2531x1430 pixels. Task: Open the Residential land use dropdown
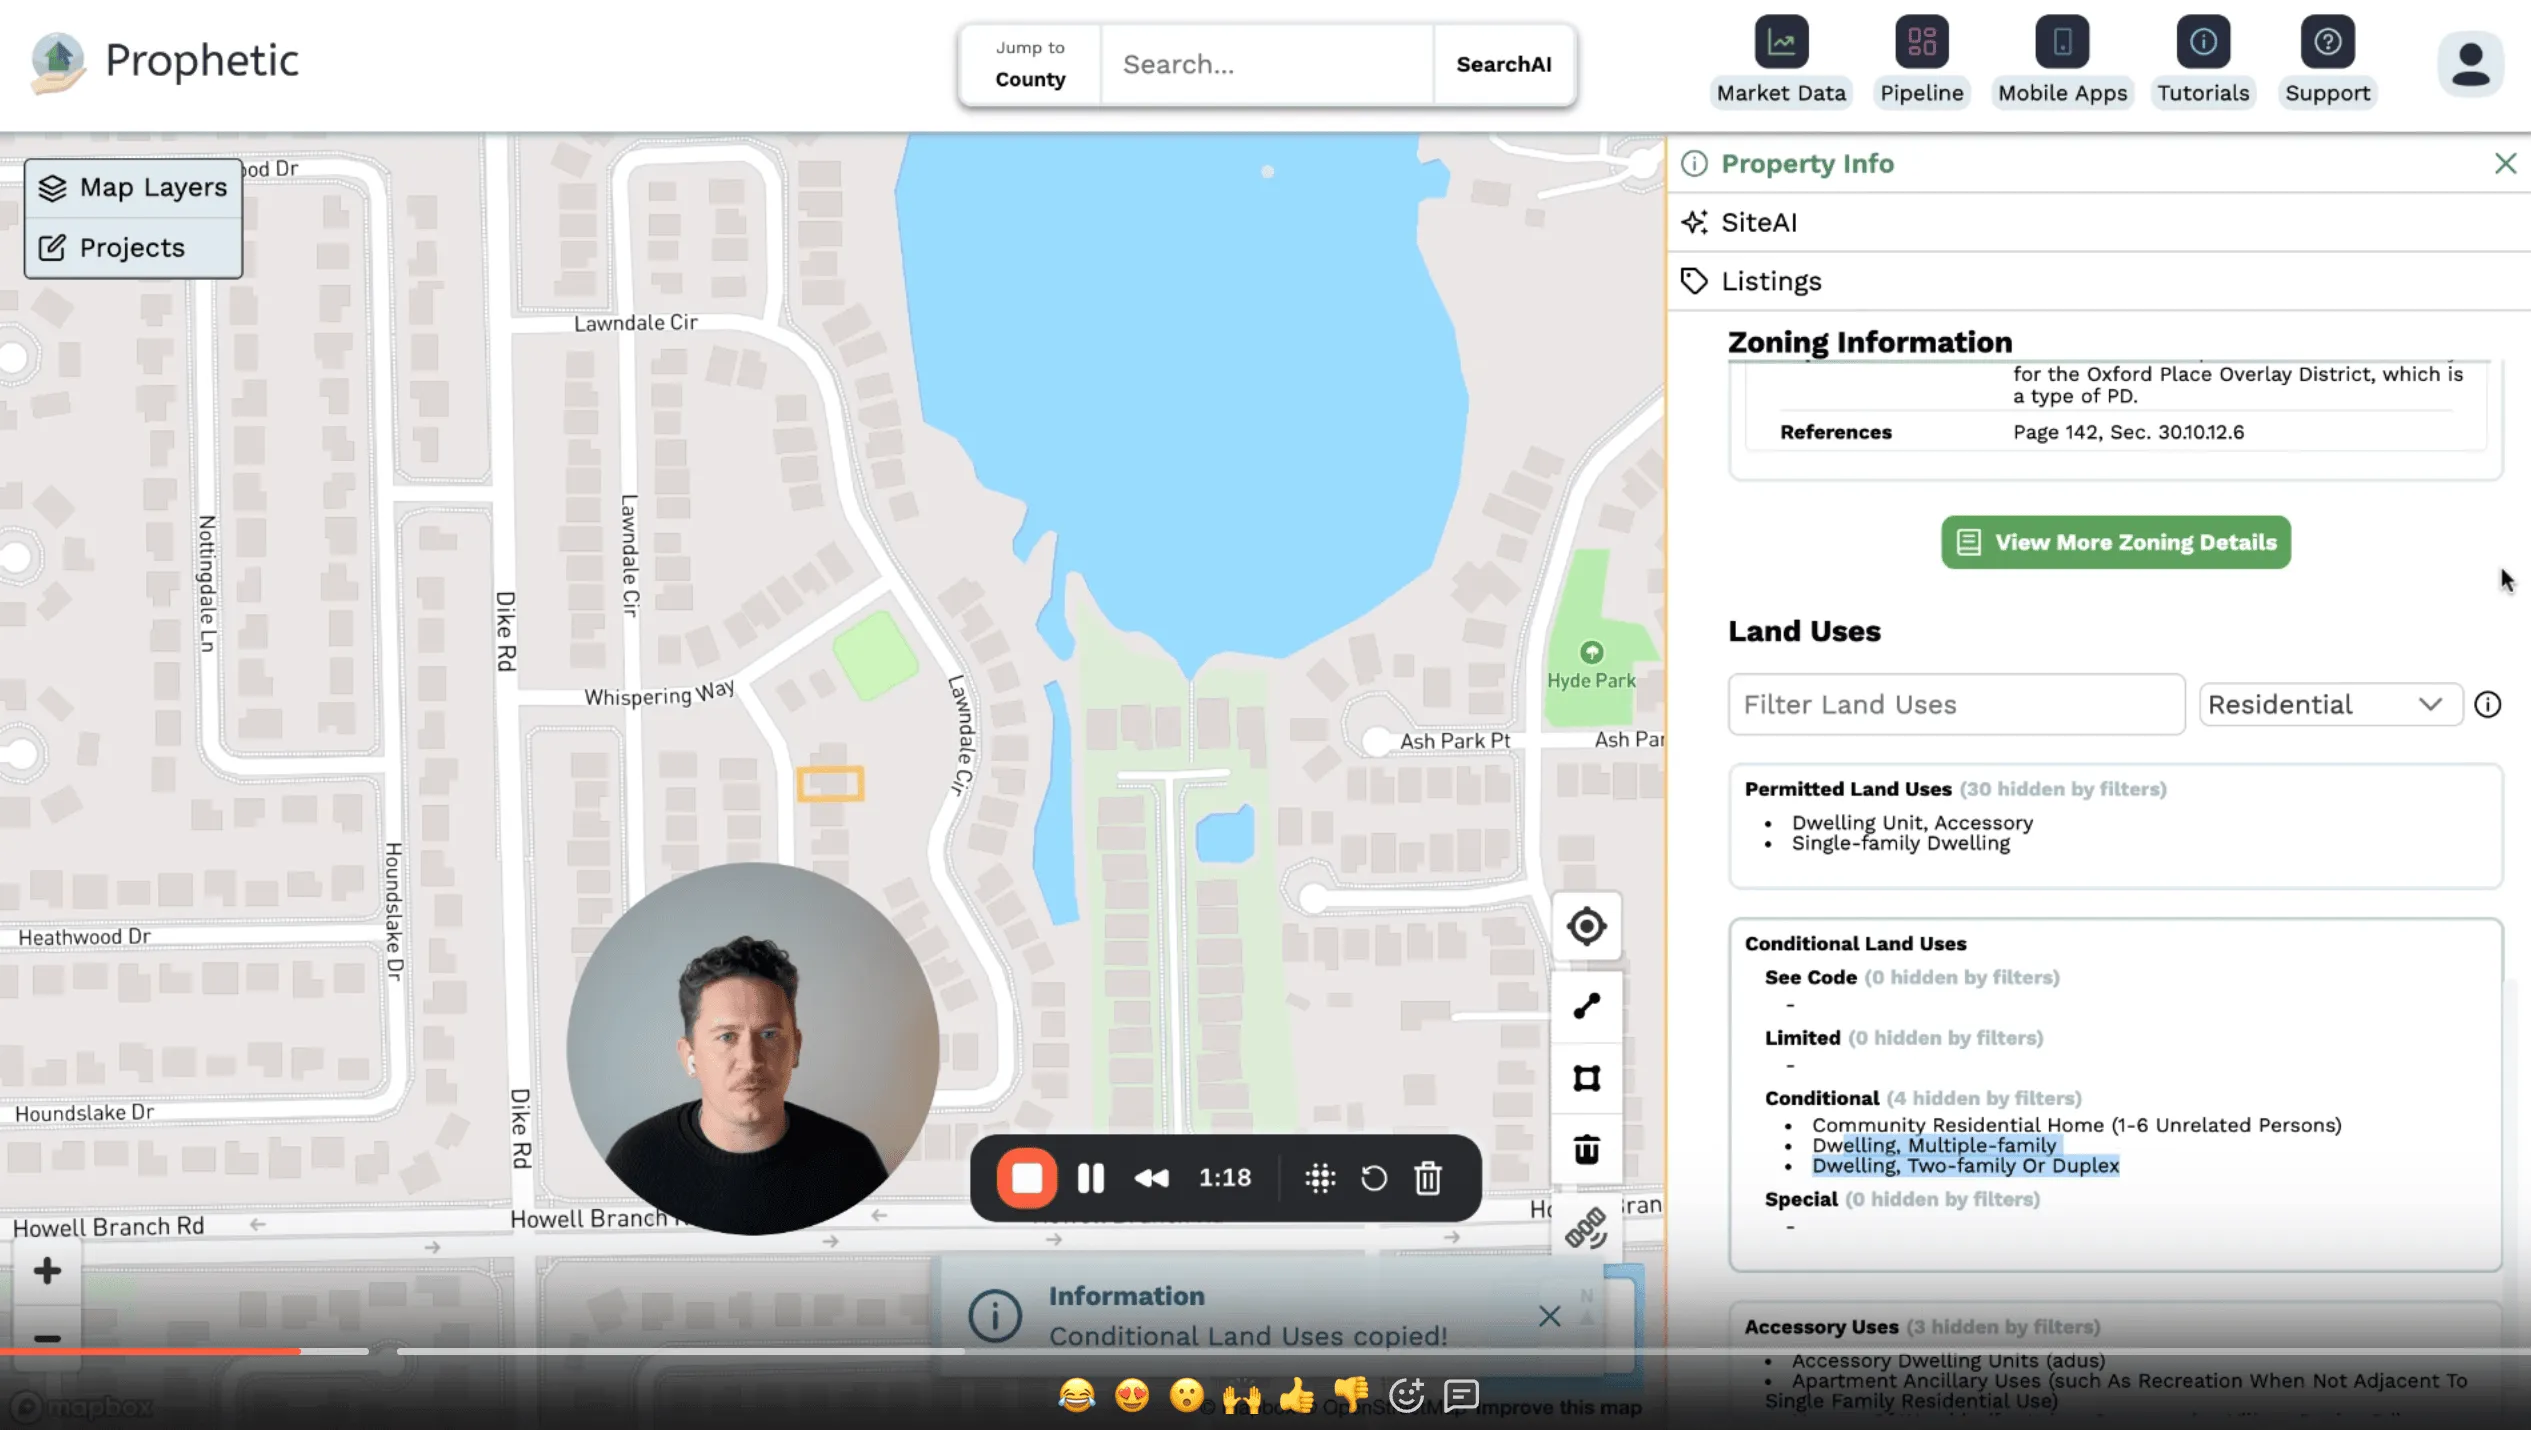tap(2329, 705)
